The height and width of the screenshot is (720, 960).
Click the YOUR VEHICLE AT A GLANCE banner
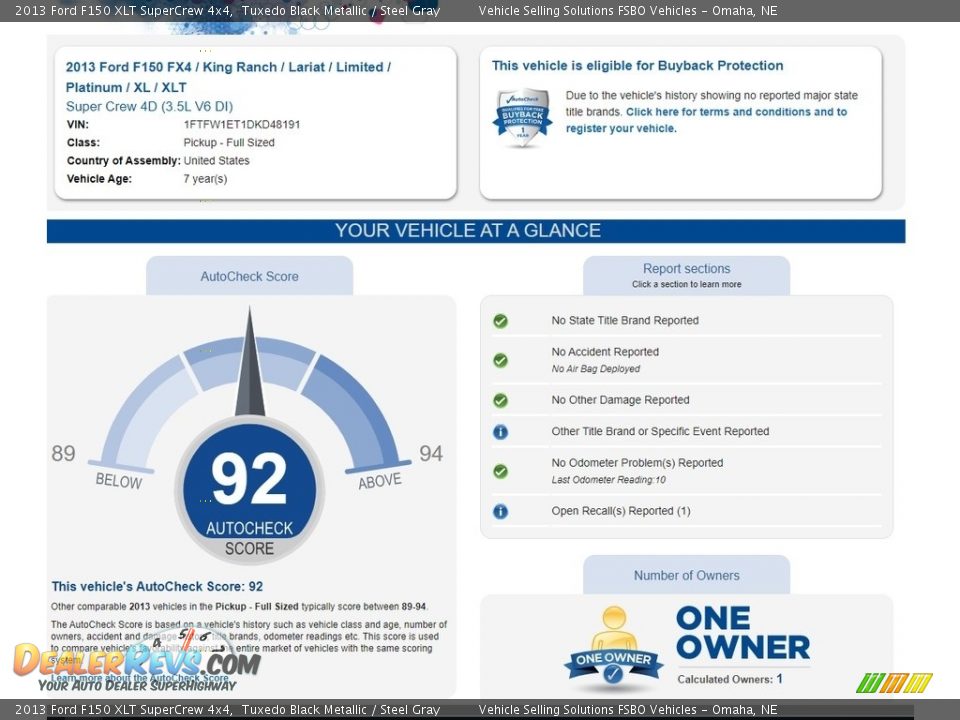click(476, 231)
